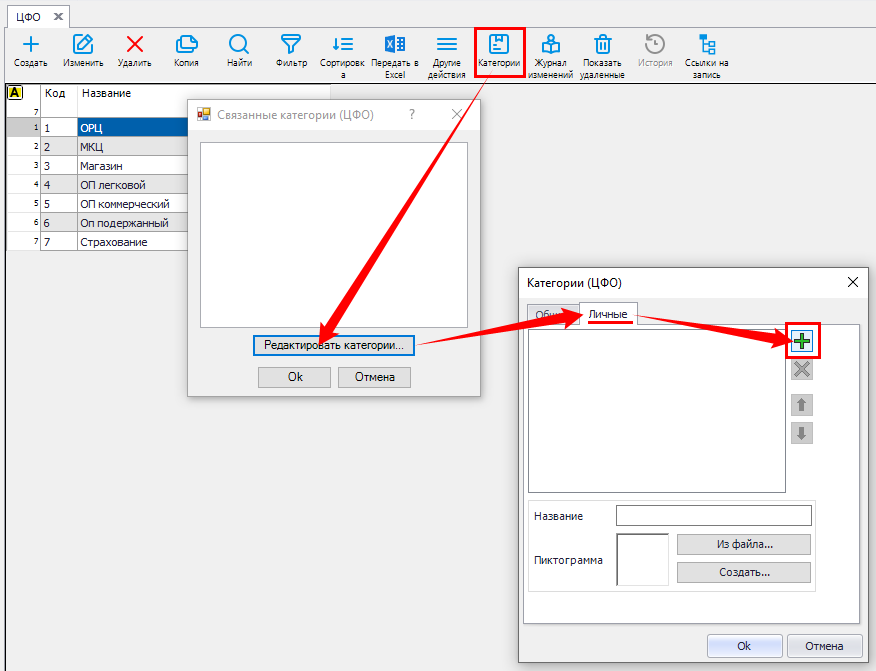Close the ЦФО document tab

point(58,17)
